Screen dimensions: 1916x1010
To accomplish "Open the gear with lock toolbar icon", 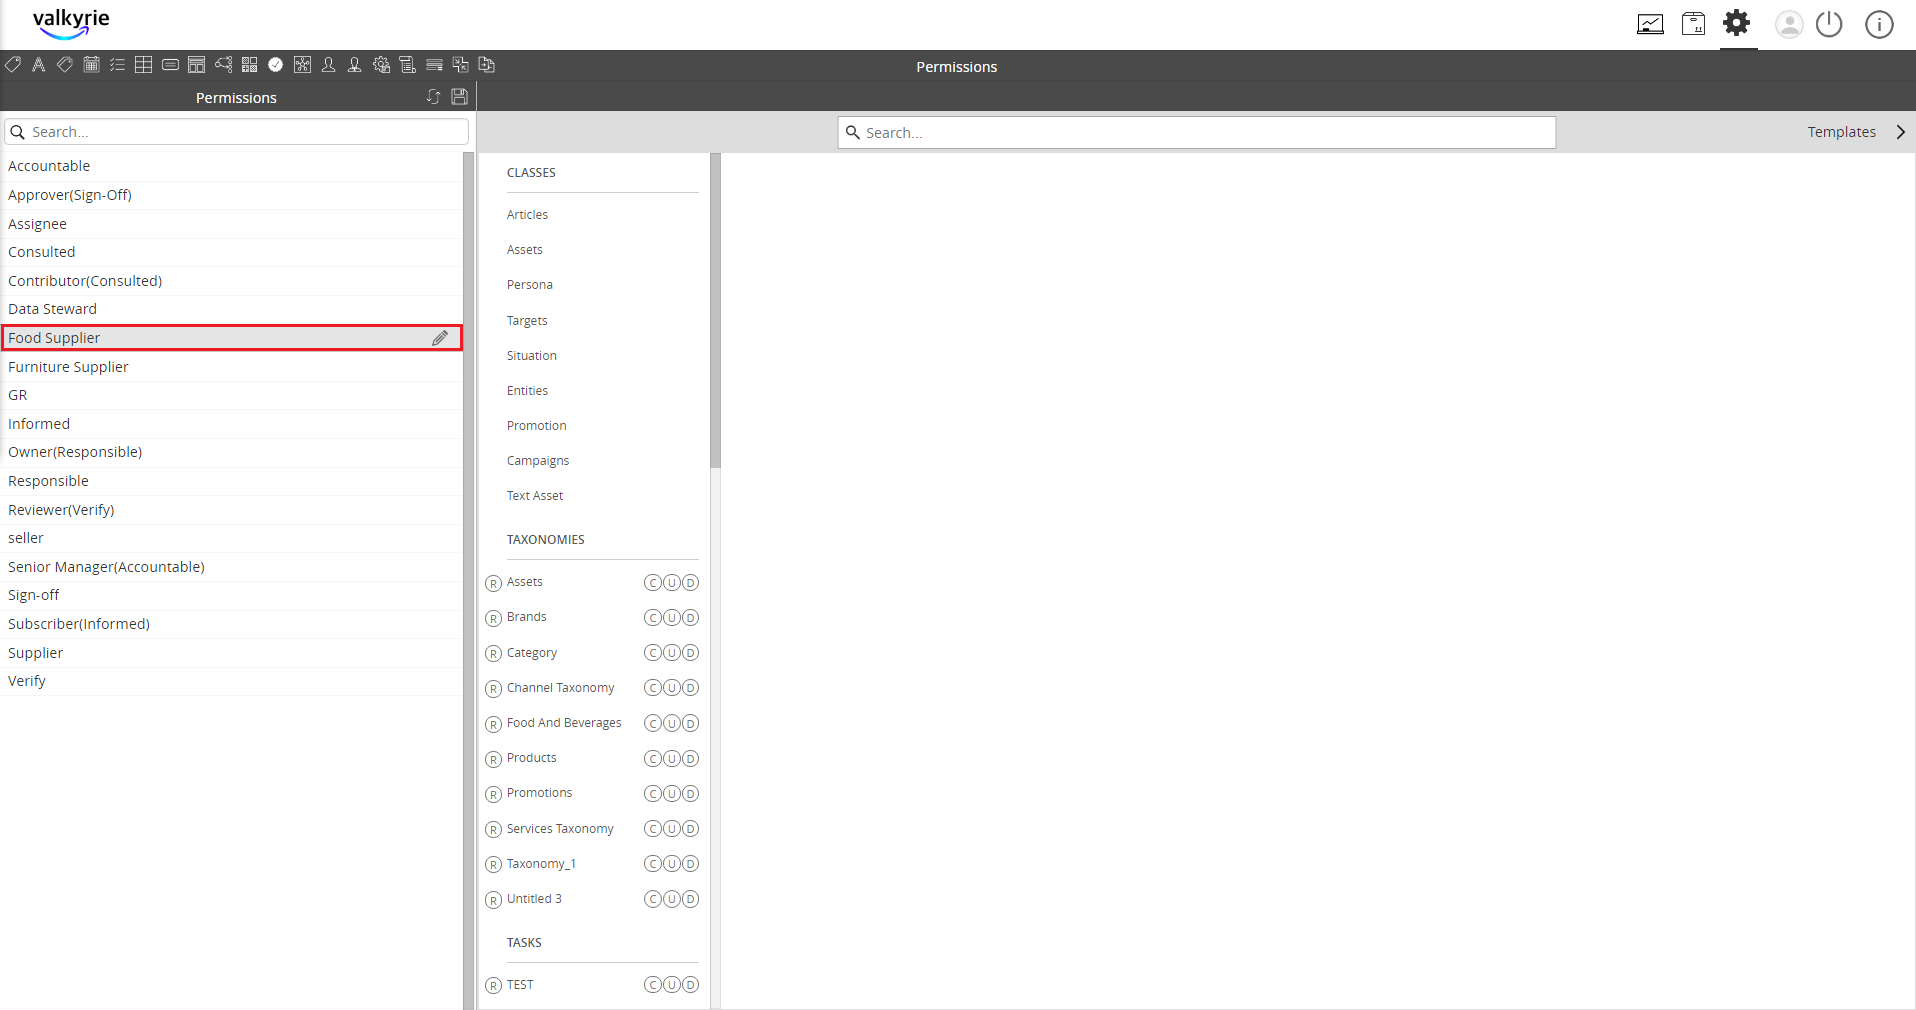I will (381, 65).
